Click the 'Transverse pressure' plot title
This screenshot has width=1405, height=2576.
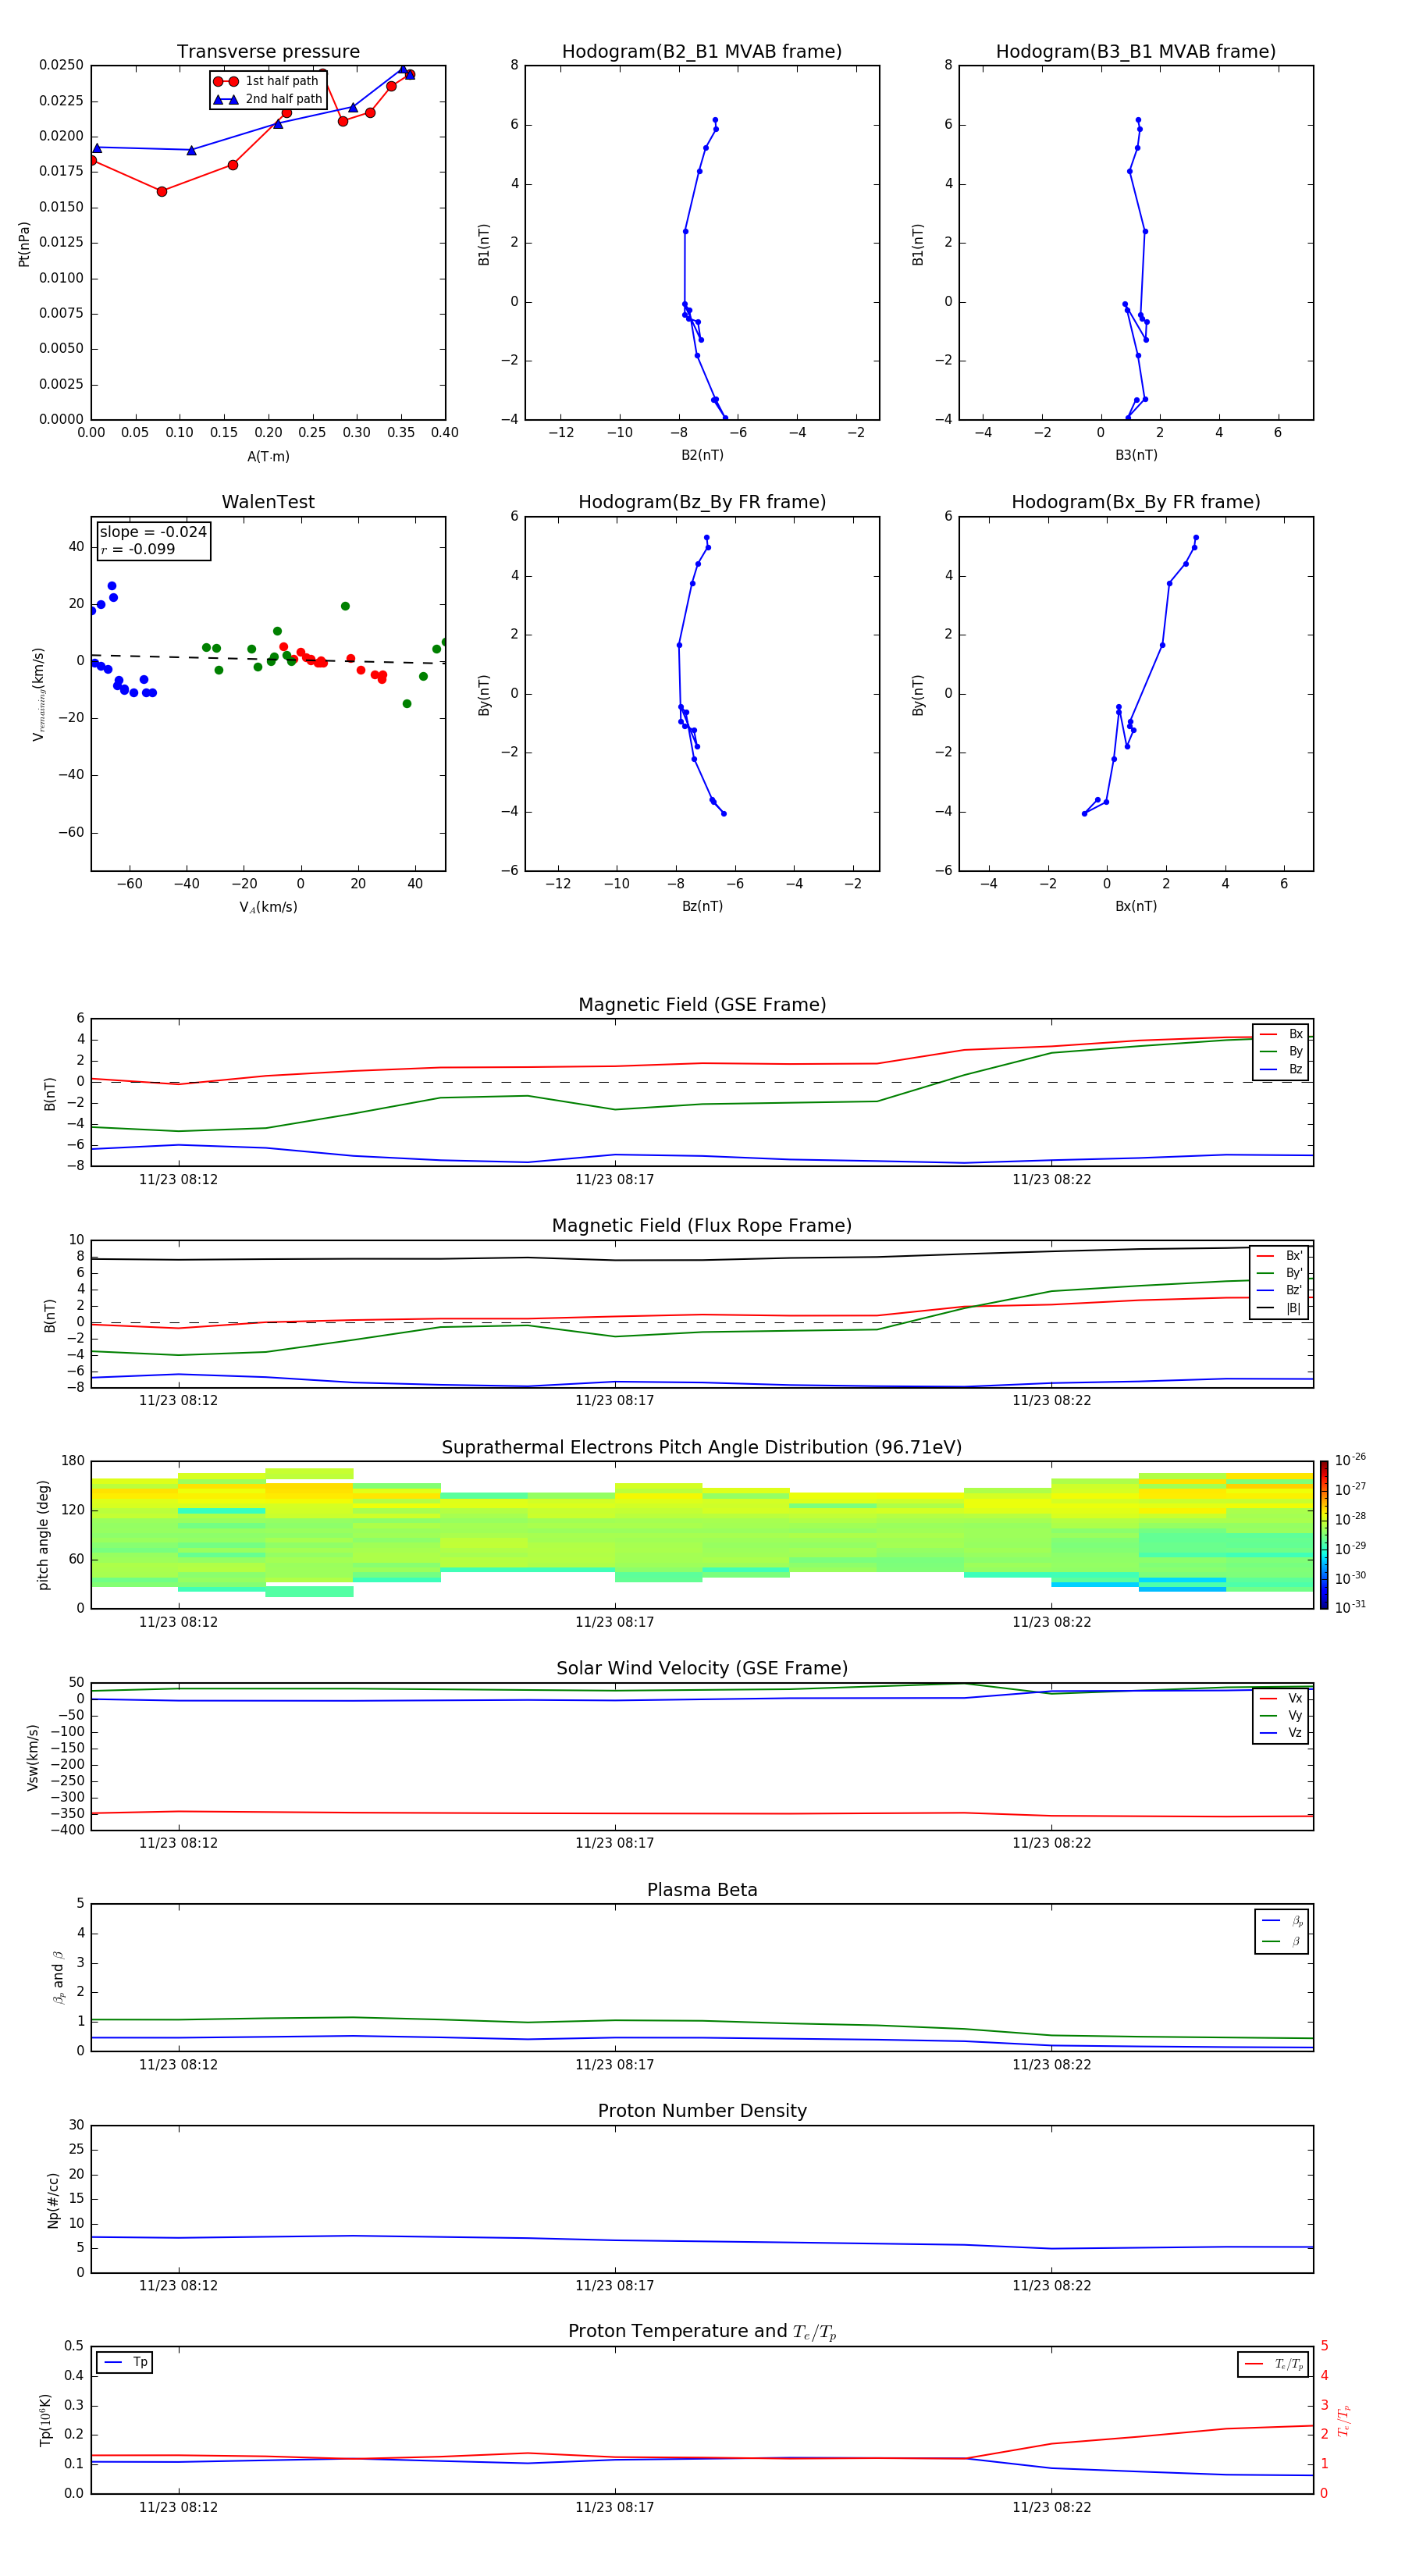coord(268,52)
